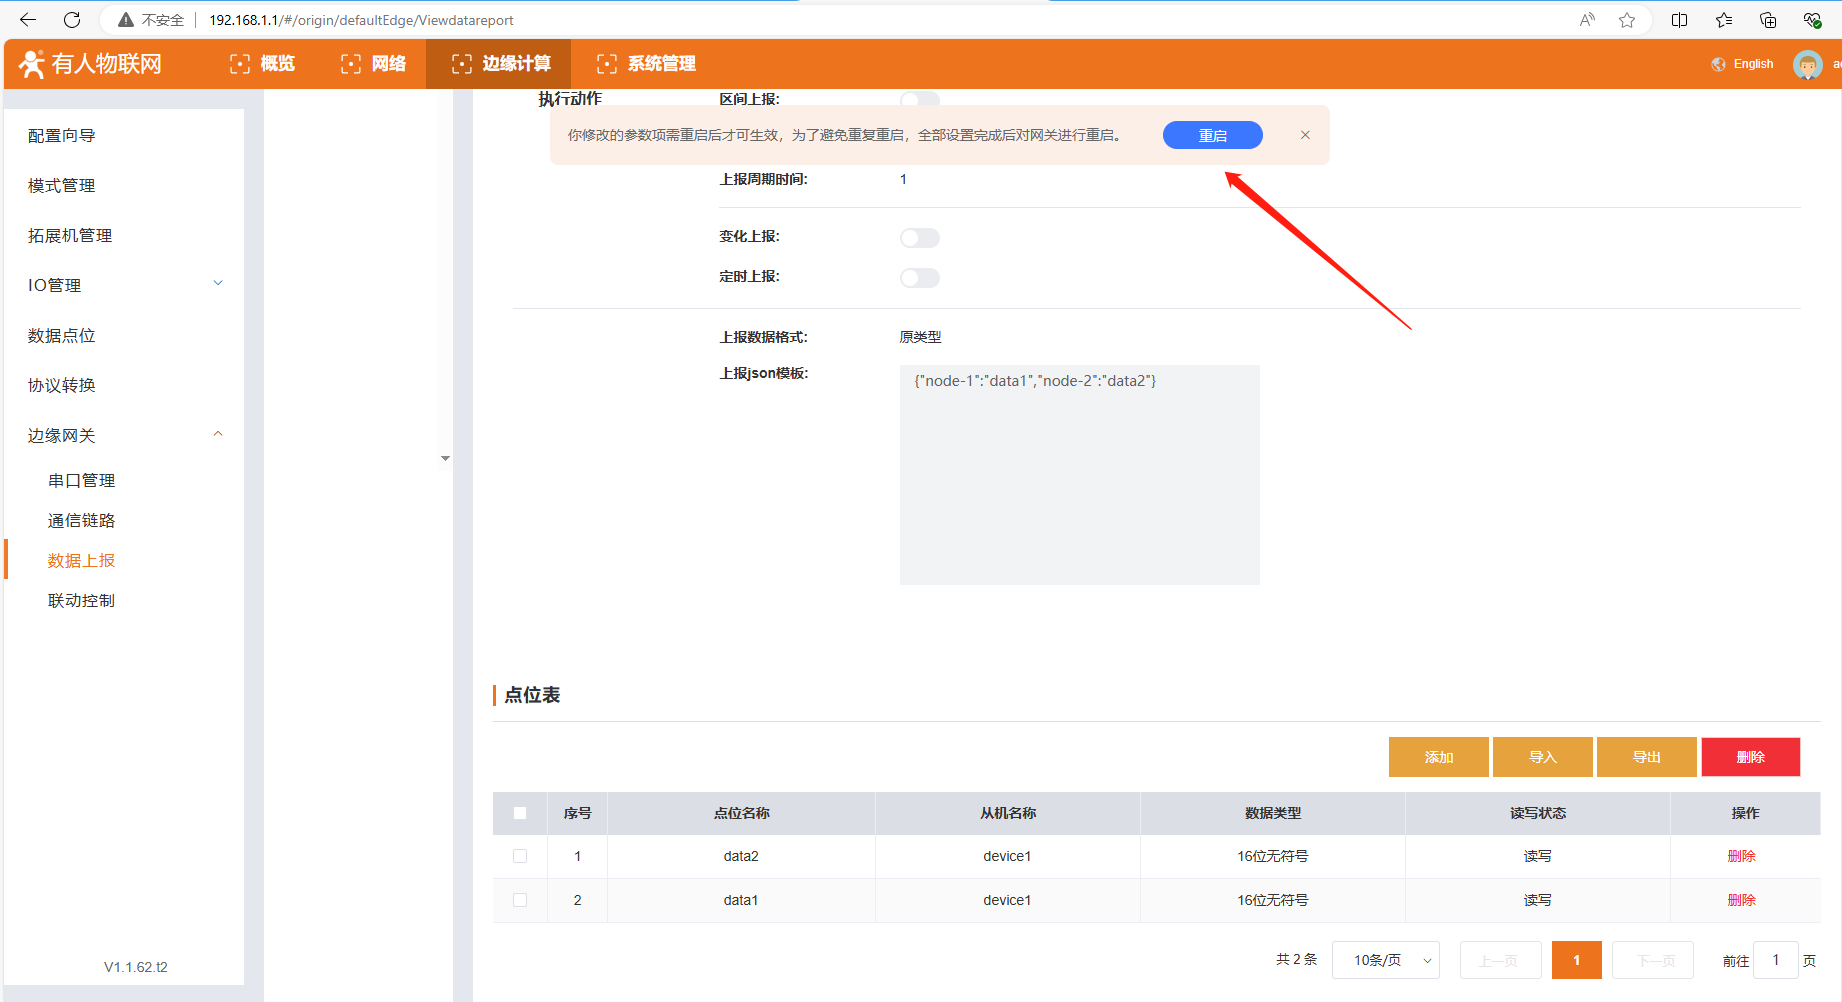Image resolution: width=1842 pixels, height=1002 pixels.
Task: Add page to favorites star icon
Action: click(1627, 20)
